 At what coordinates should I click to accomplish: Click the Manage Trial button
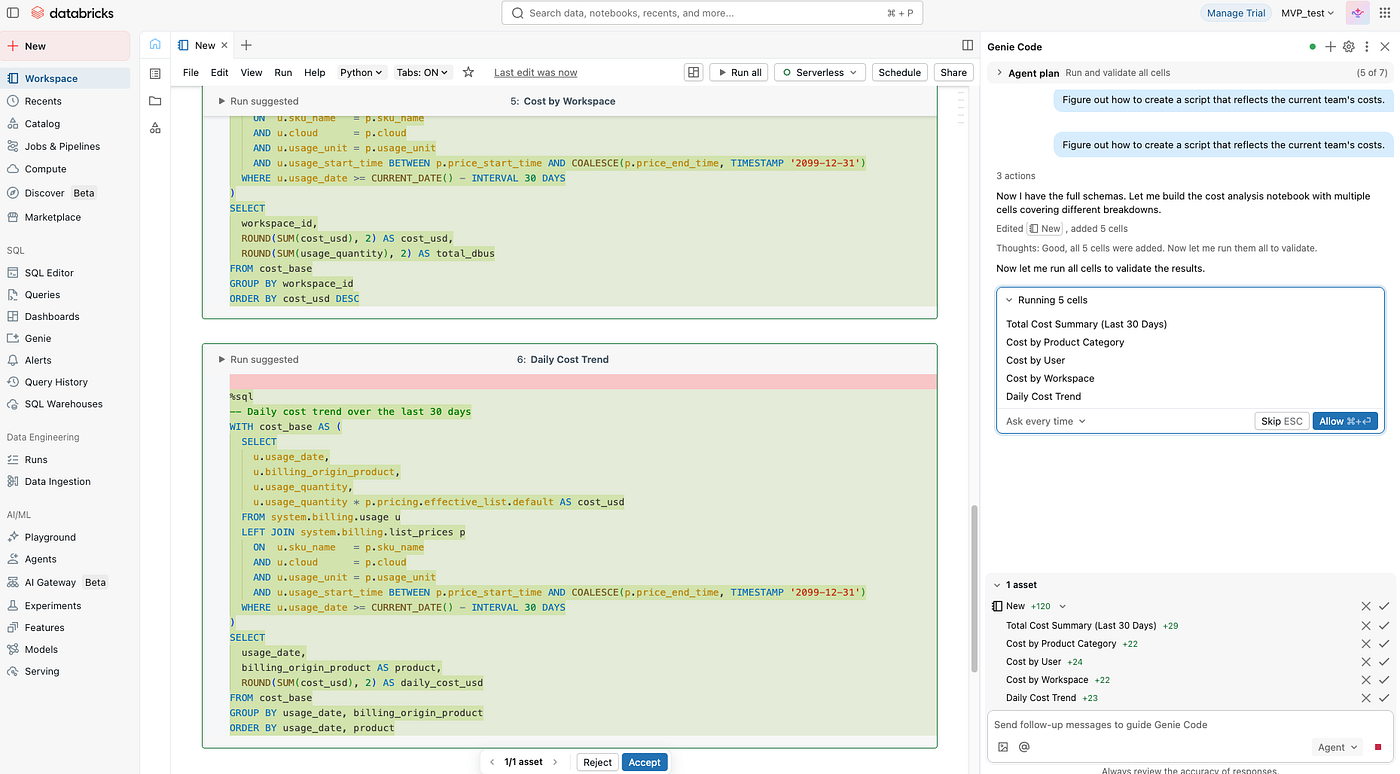[1236, 13]
